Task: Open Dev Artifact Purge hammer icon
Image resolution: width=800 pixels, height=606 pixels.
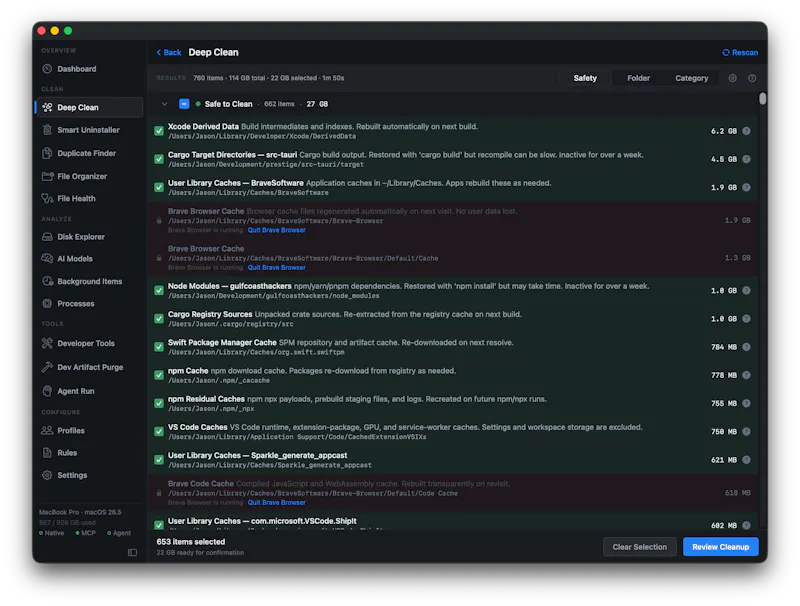Action: pyautogui.click(x=47, y=367)
